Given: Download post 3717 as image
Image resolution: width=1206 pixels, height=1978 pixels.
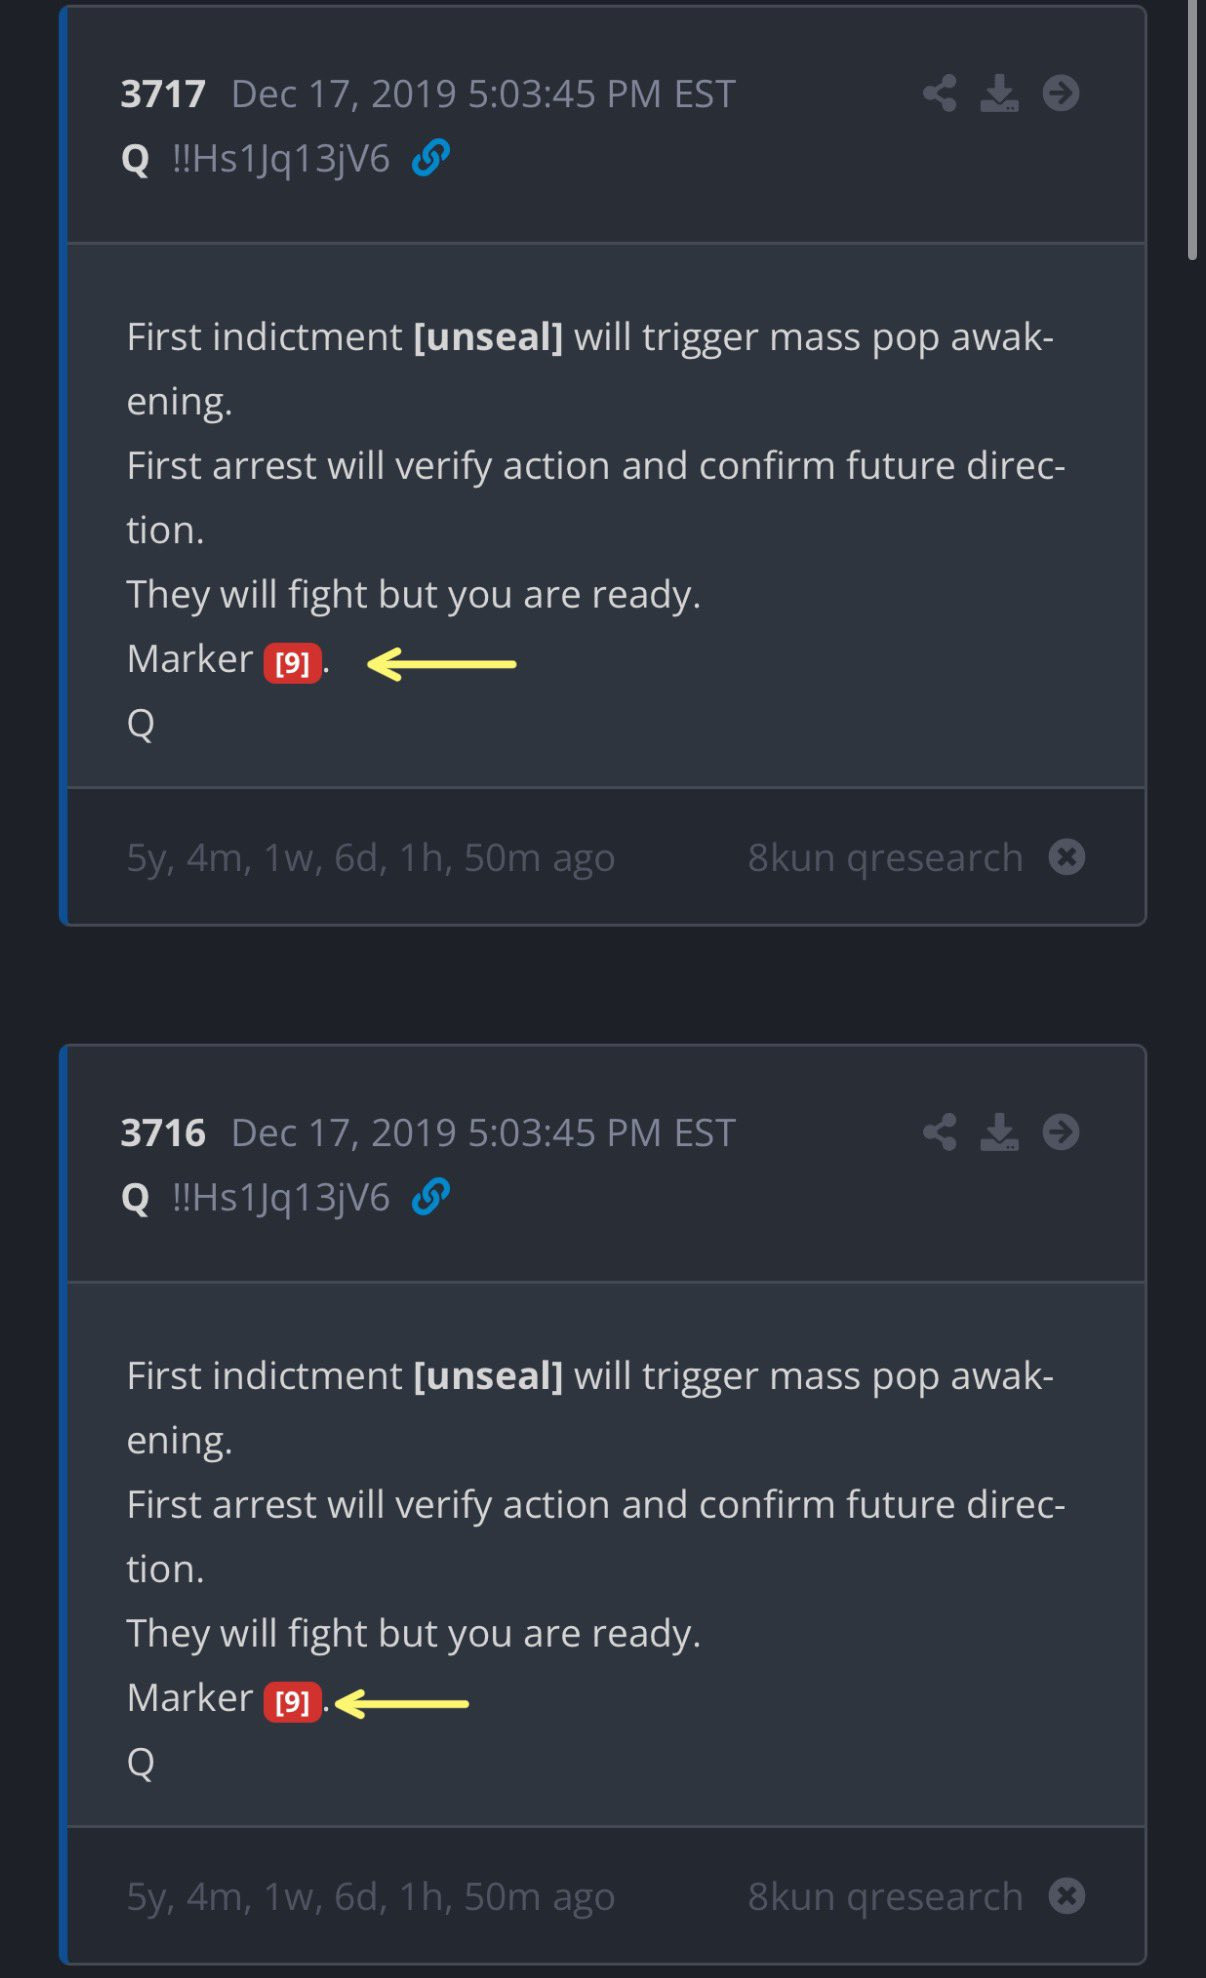Looking at the screenshot, I should (999, 94).
